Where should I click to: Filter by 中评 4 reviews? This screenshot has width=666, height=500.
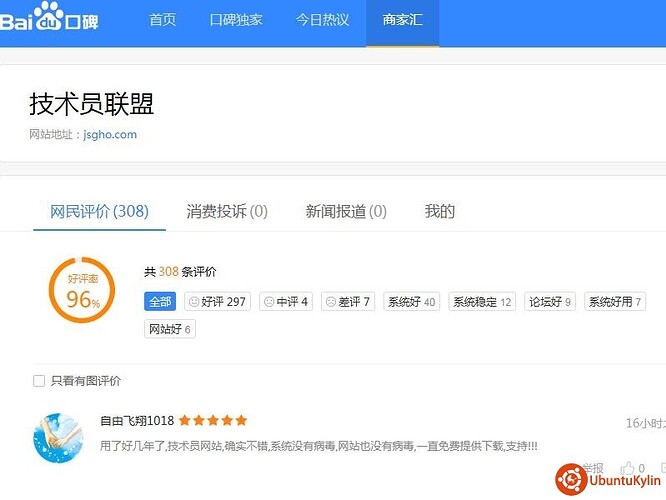286,302
